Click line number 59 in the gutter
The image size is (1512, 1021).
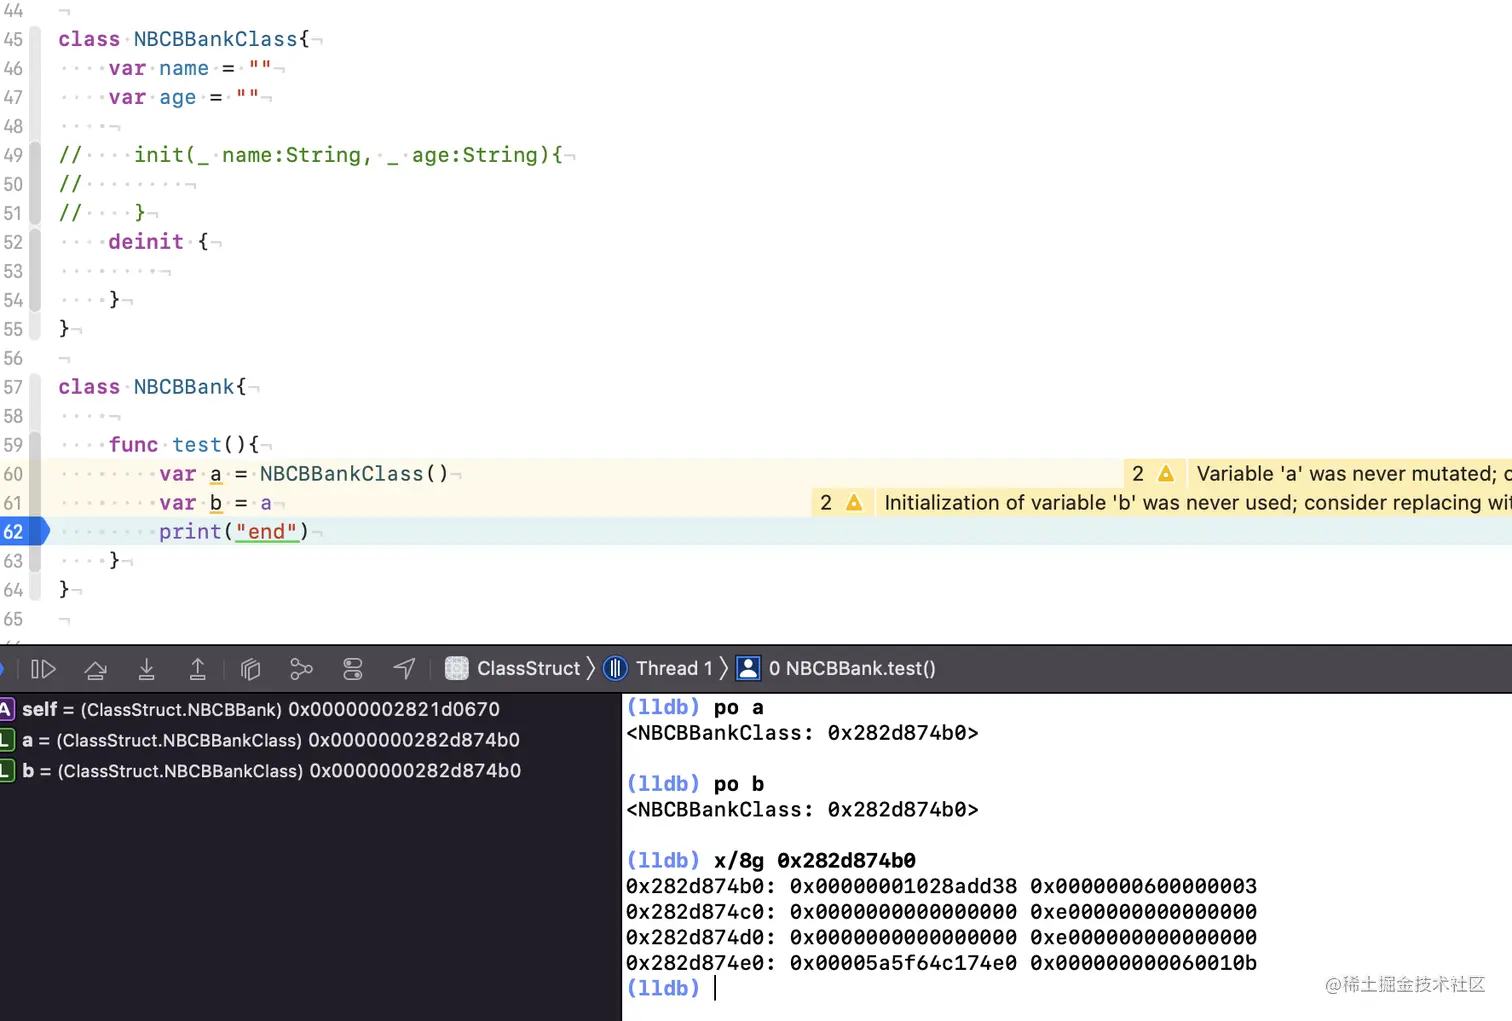pyautogui.click(x=13, y=446)
